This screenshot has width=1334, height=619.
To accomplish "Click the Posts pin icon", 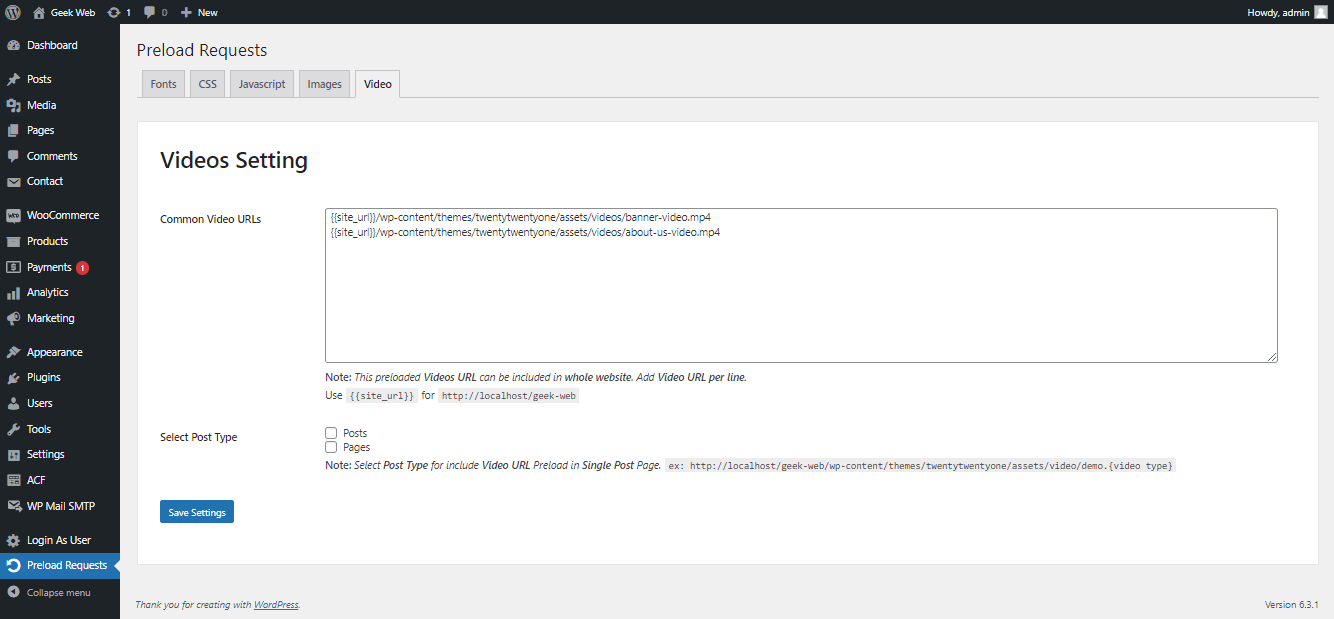I will [x=13, y=79].
